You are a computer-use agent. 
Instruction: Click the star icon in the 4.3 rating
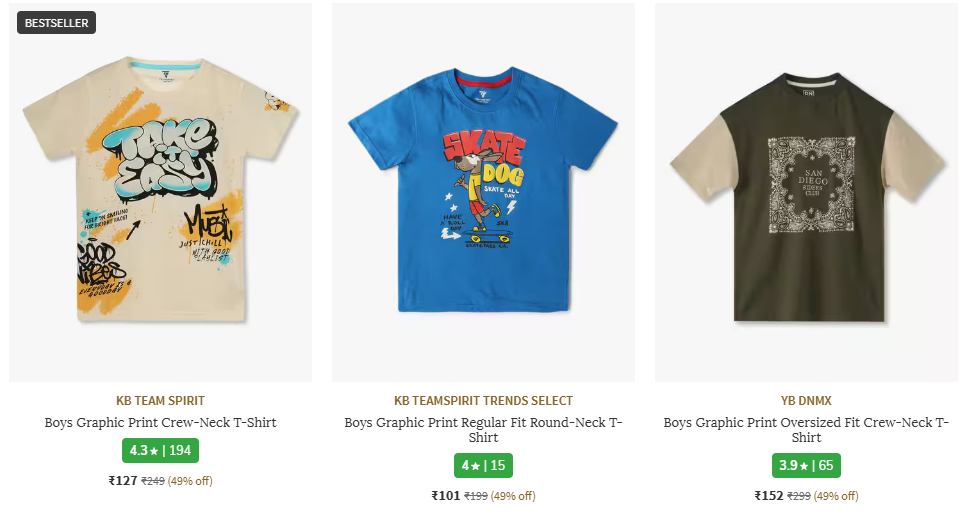coord(154,451)
